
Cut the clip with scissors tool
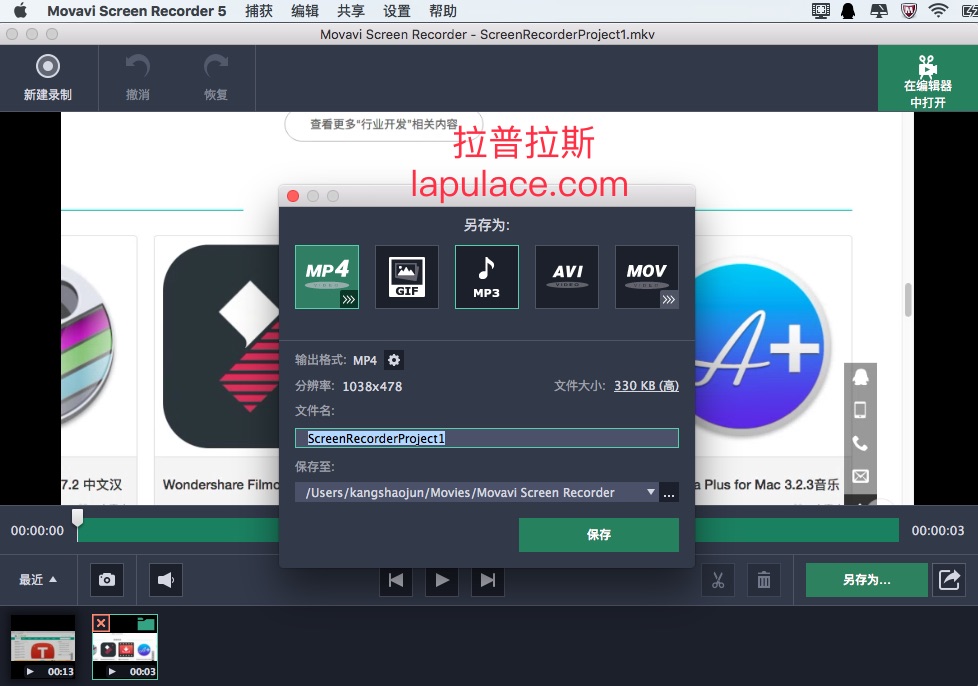(x=718, y=580)
